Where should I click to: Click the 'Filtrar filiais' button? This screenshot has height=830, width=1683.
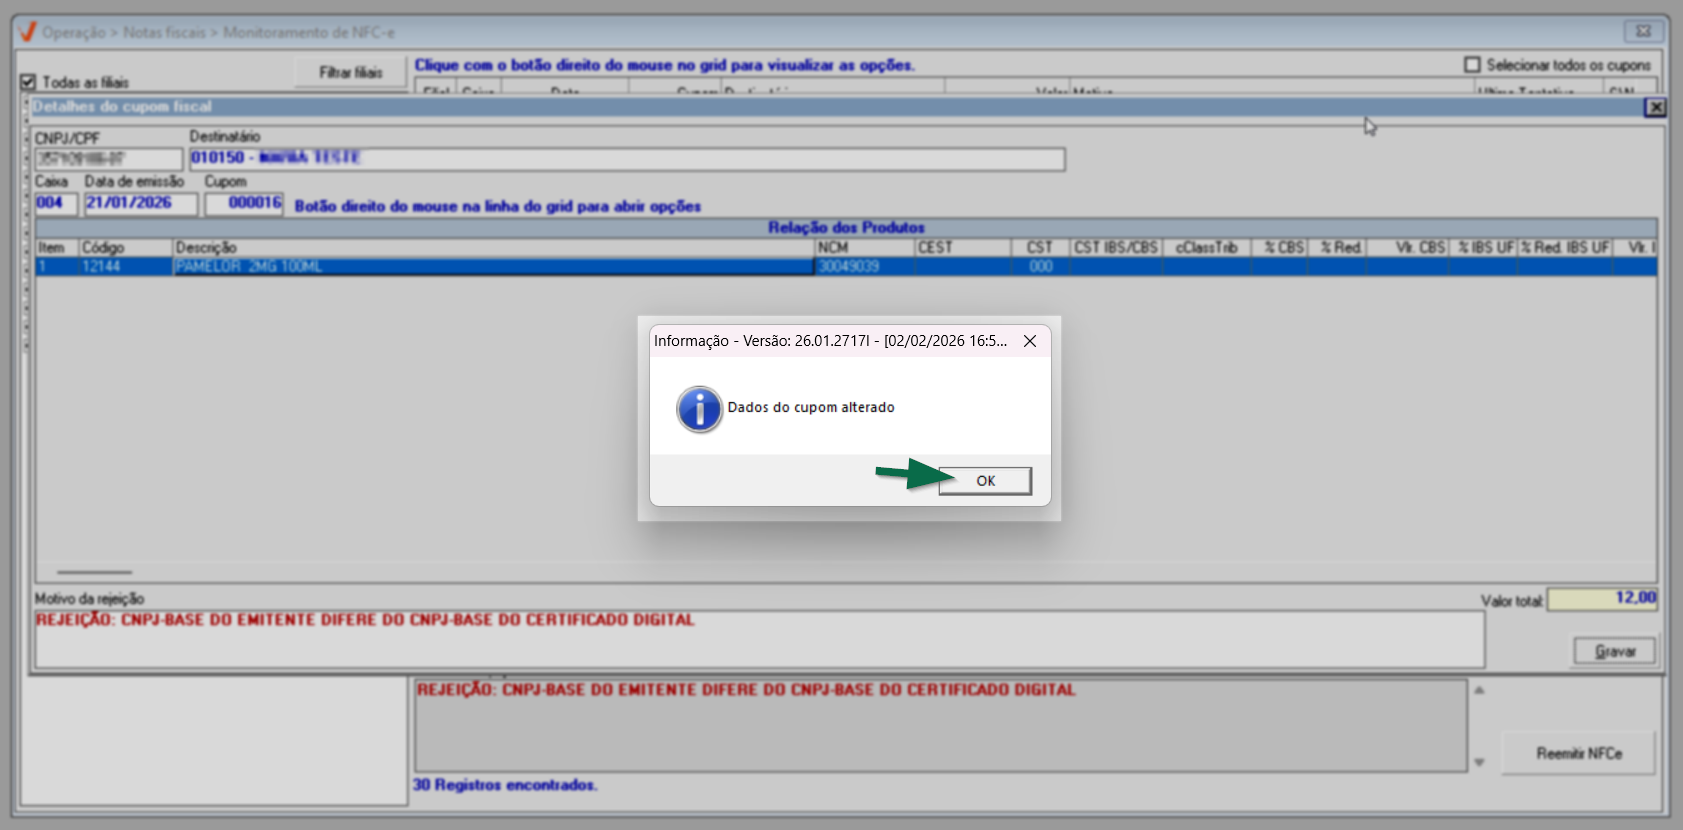pyautogui.click(x=351, y=72)
